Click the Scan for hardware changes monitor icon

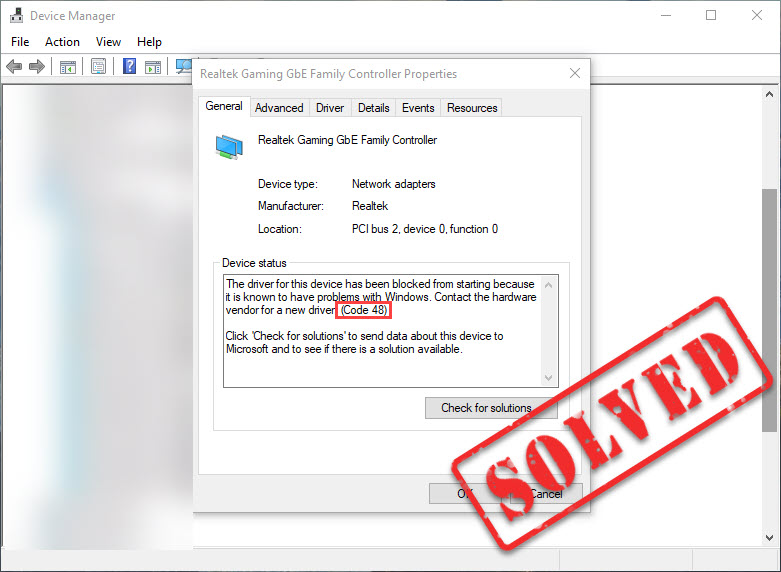click(183, 66)
